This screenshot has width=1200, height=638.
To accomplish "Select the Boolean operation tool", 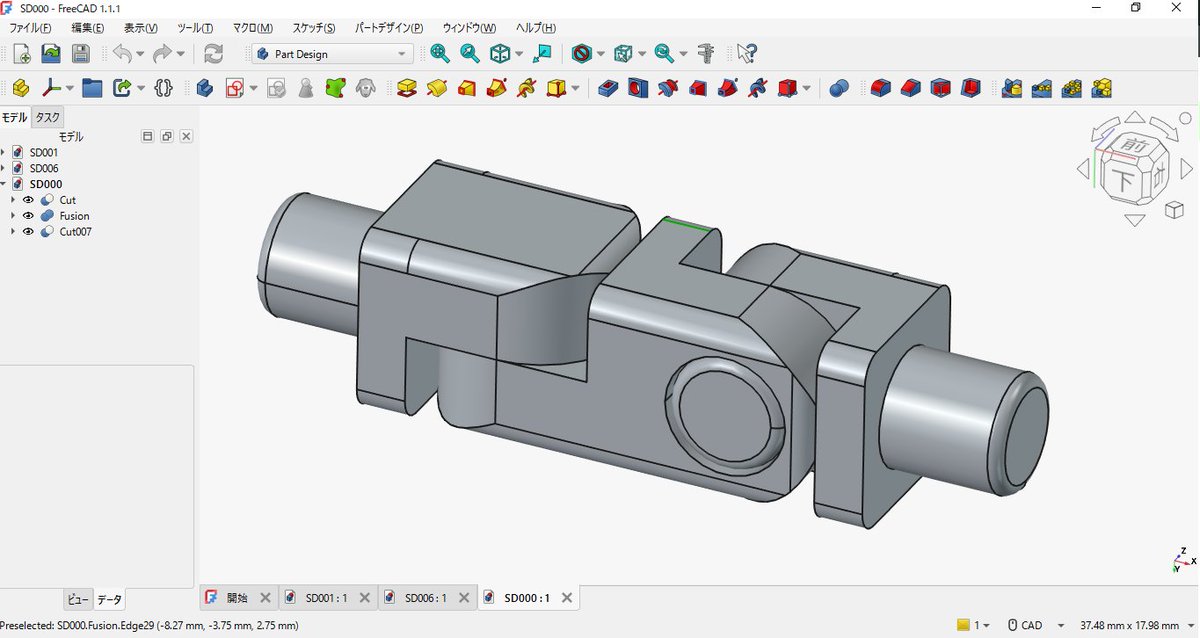I will pyautogui.click(x=840, y=88).
